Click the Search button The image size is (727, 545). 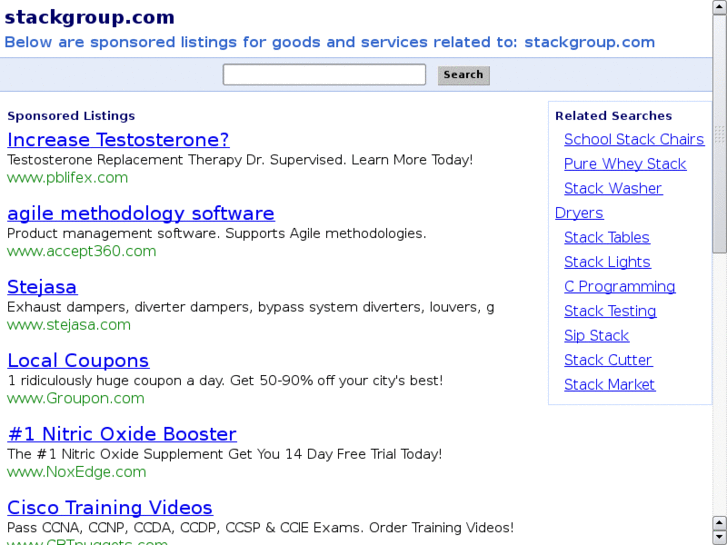coord(464,75)
